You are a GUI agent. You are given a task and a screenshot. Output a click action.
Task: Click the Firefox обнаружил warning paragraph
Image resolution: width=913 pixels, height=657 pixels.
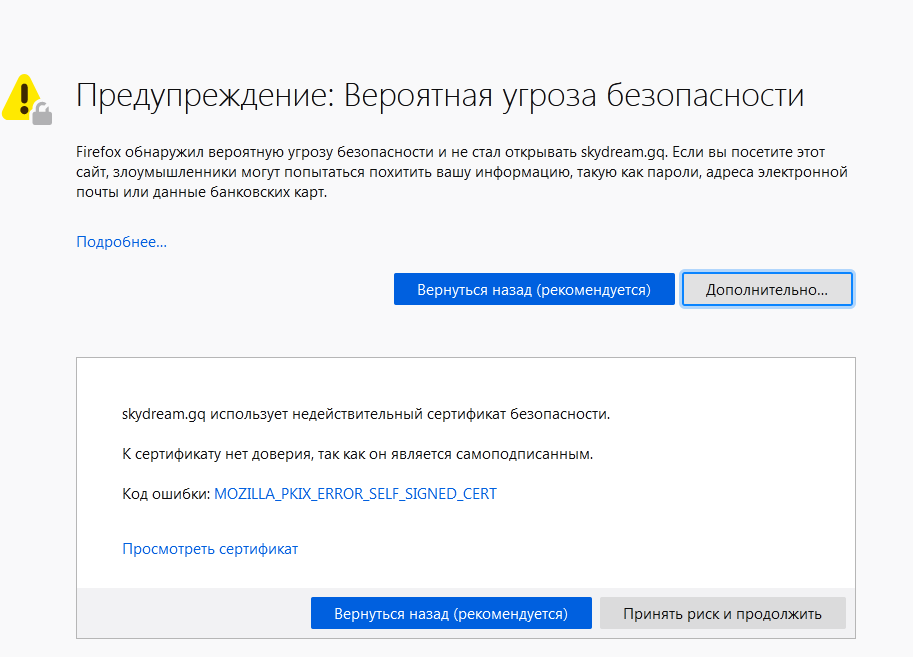point(460,172)
